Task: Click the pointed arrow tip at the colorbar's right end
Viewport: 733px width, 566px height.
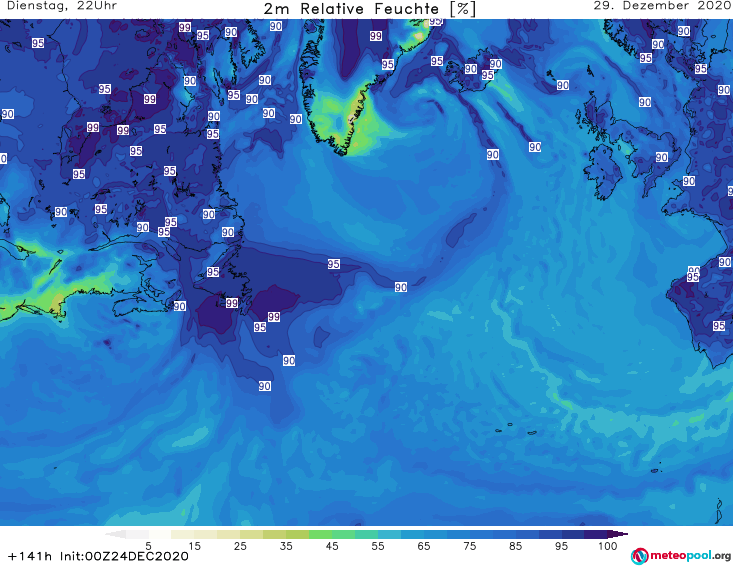Action: [618, 534]
